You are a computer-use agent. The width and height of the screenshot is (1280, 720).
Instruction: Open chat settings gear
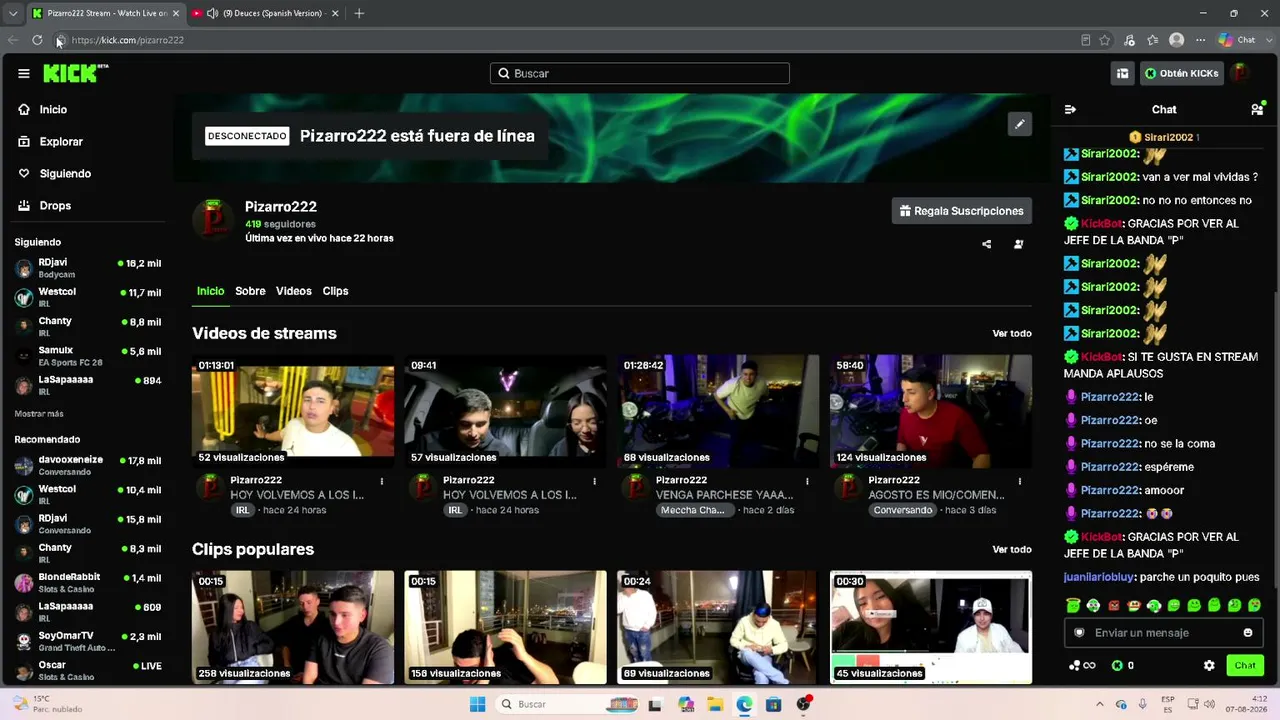point(1209,665)
